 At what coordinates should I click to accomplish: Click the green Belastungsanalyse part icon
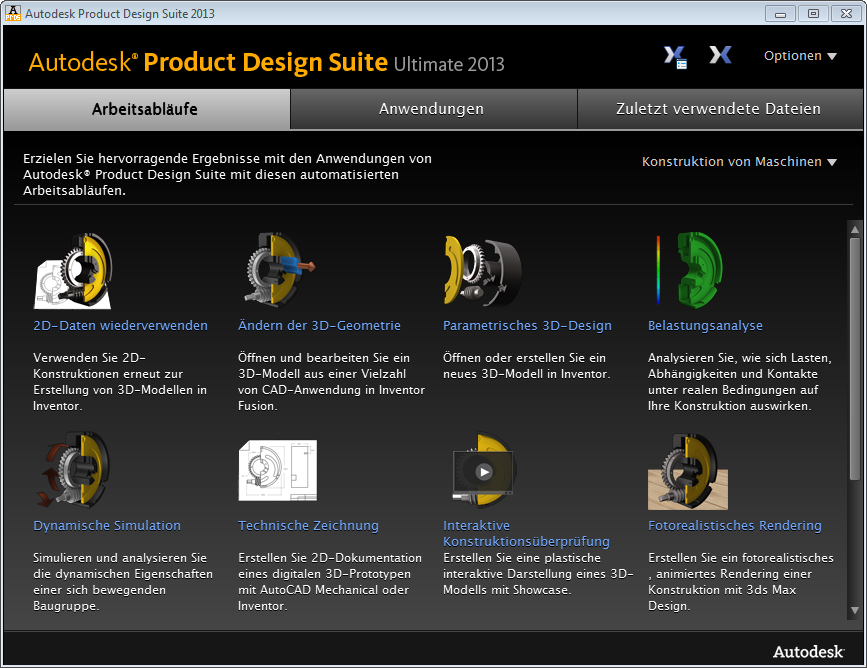point(689,270)
